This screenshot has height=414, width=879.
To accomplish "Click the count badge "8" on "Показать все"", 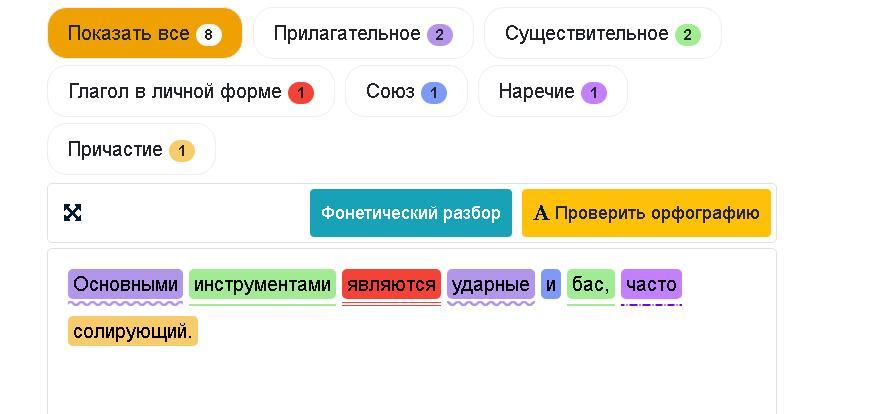I will [x=208, y=34].
